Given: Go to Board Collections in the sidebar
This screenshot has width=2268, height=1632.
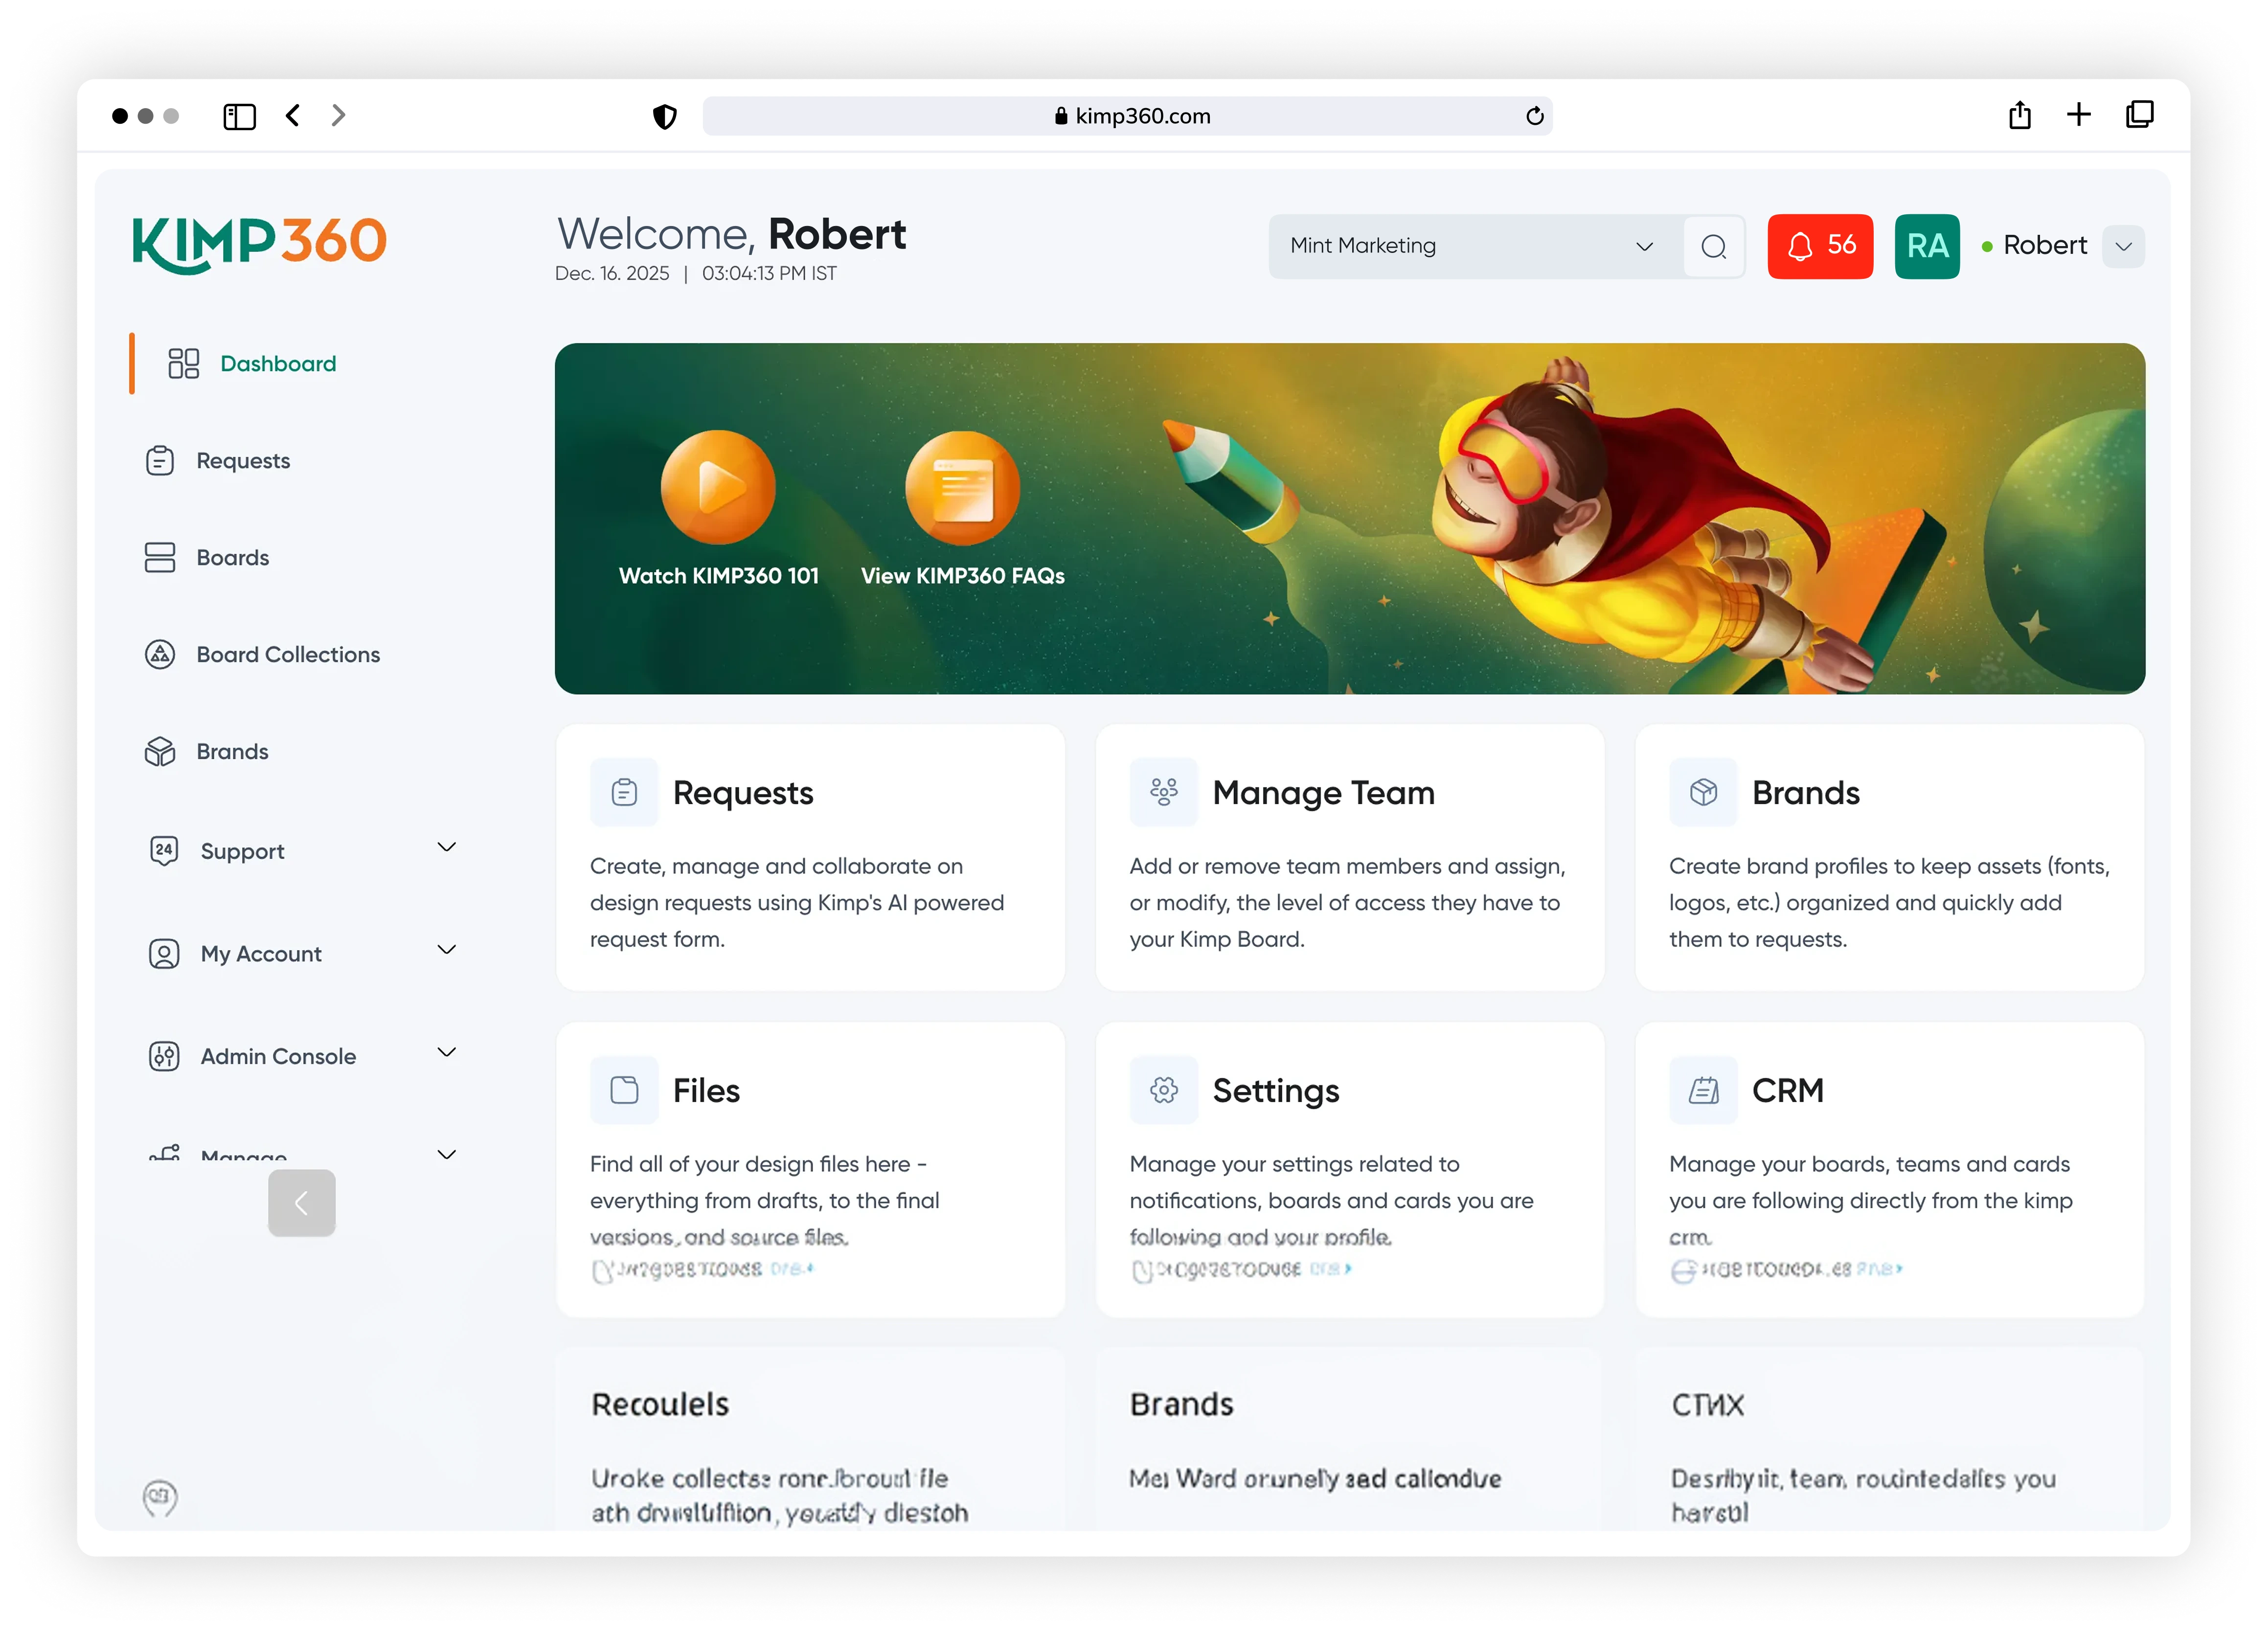Looking at the screenshot, I should point(288,655).
